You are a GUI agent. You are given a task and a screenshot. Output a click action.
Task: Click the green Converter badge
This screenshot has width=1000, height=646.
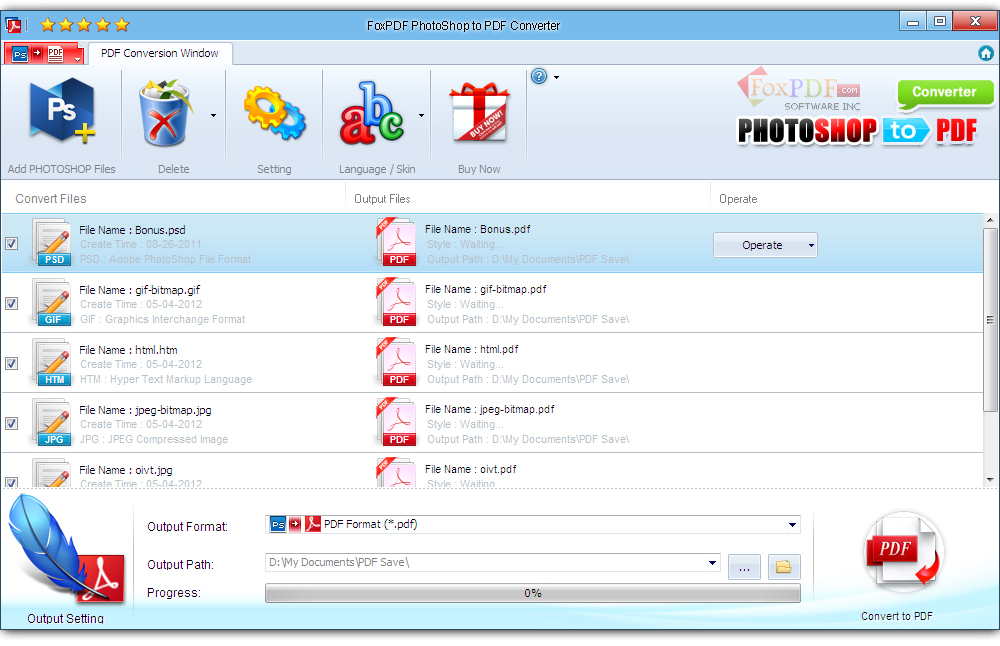[945, 92]
